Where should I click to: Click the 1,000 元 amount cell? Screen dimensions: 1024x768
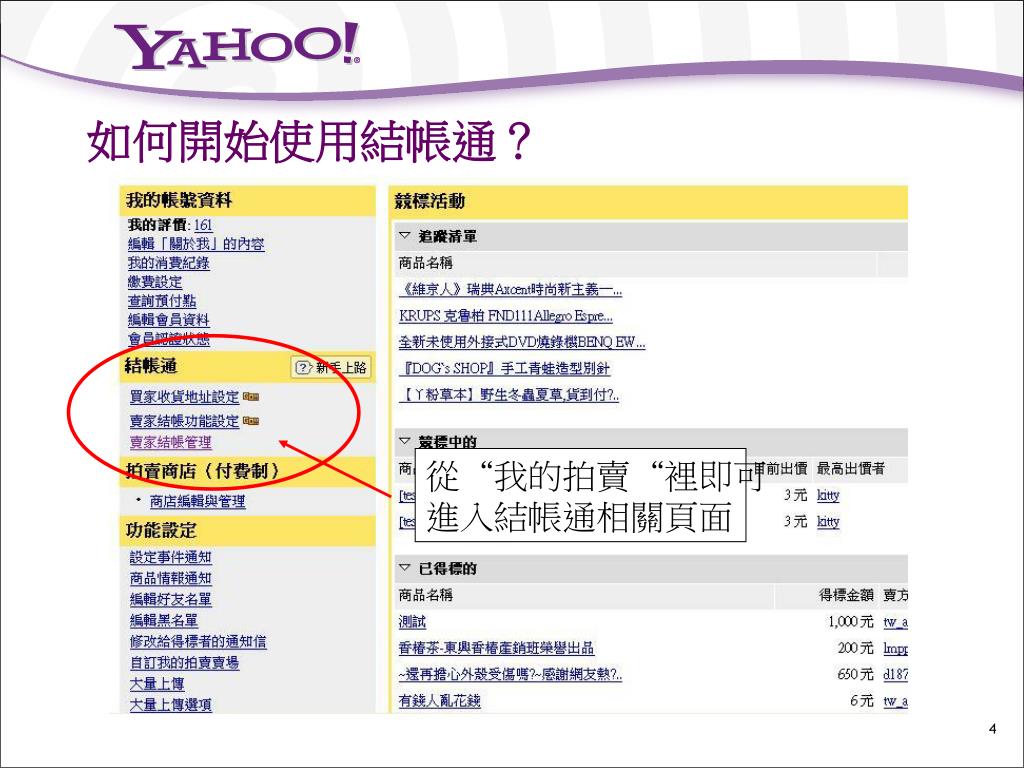coord(851,622)
